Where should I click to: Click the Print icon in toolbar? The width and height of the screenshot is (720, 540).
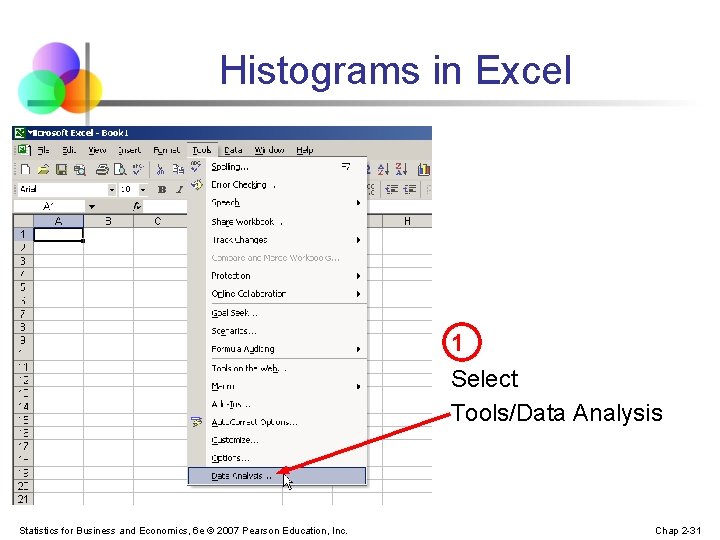point(102,169)
